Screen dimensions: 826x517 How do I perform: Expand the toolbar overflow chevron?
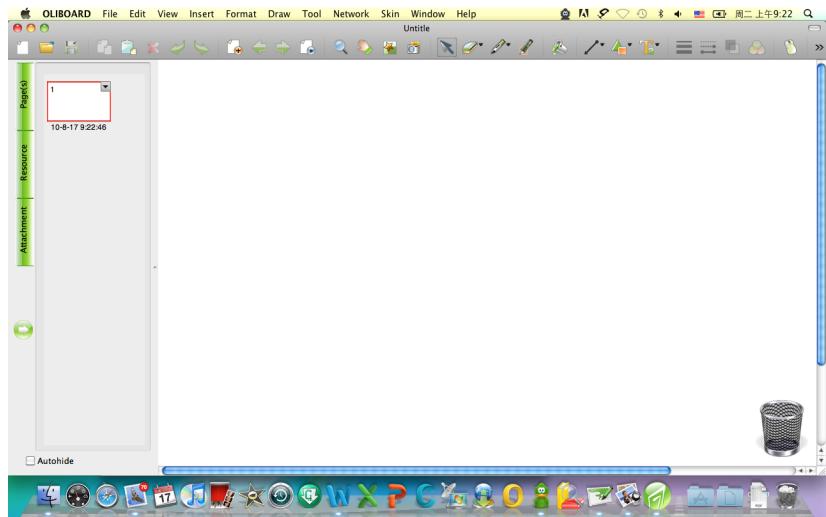(x=819, y=46)
